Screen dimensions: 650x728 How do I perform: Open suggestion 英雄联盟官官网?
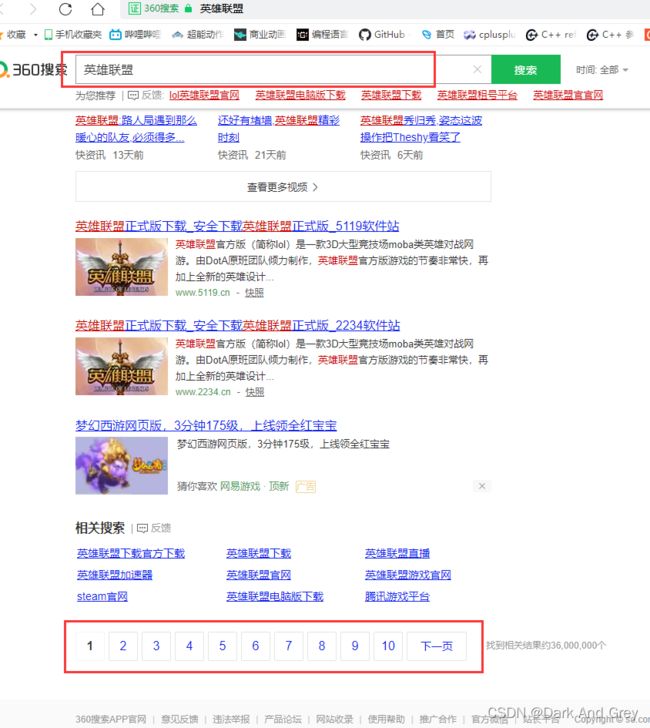[568, 95]
